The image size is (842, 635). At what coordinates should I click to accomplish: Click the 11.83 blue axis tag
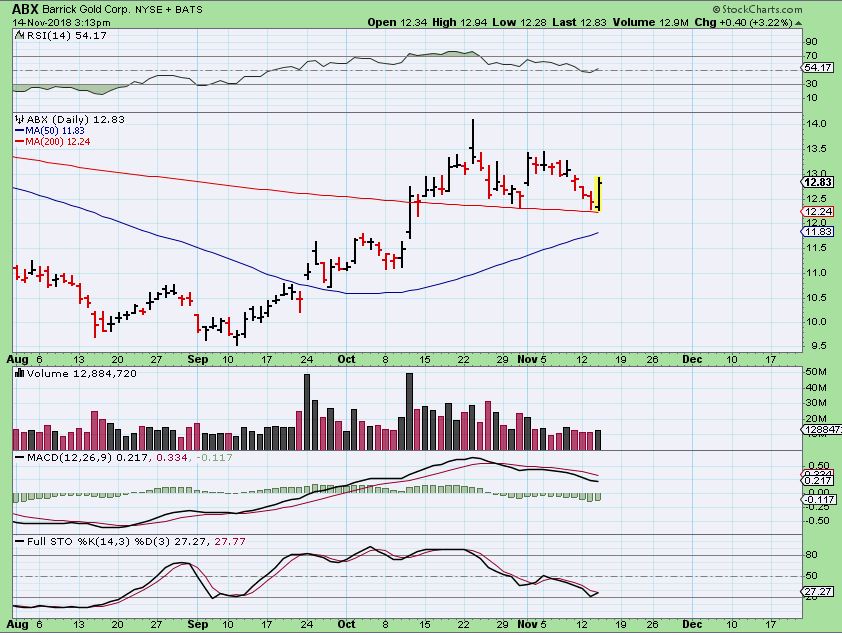pos(817,232)
